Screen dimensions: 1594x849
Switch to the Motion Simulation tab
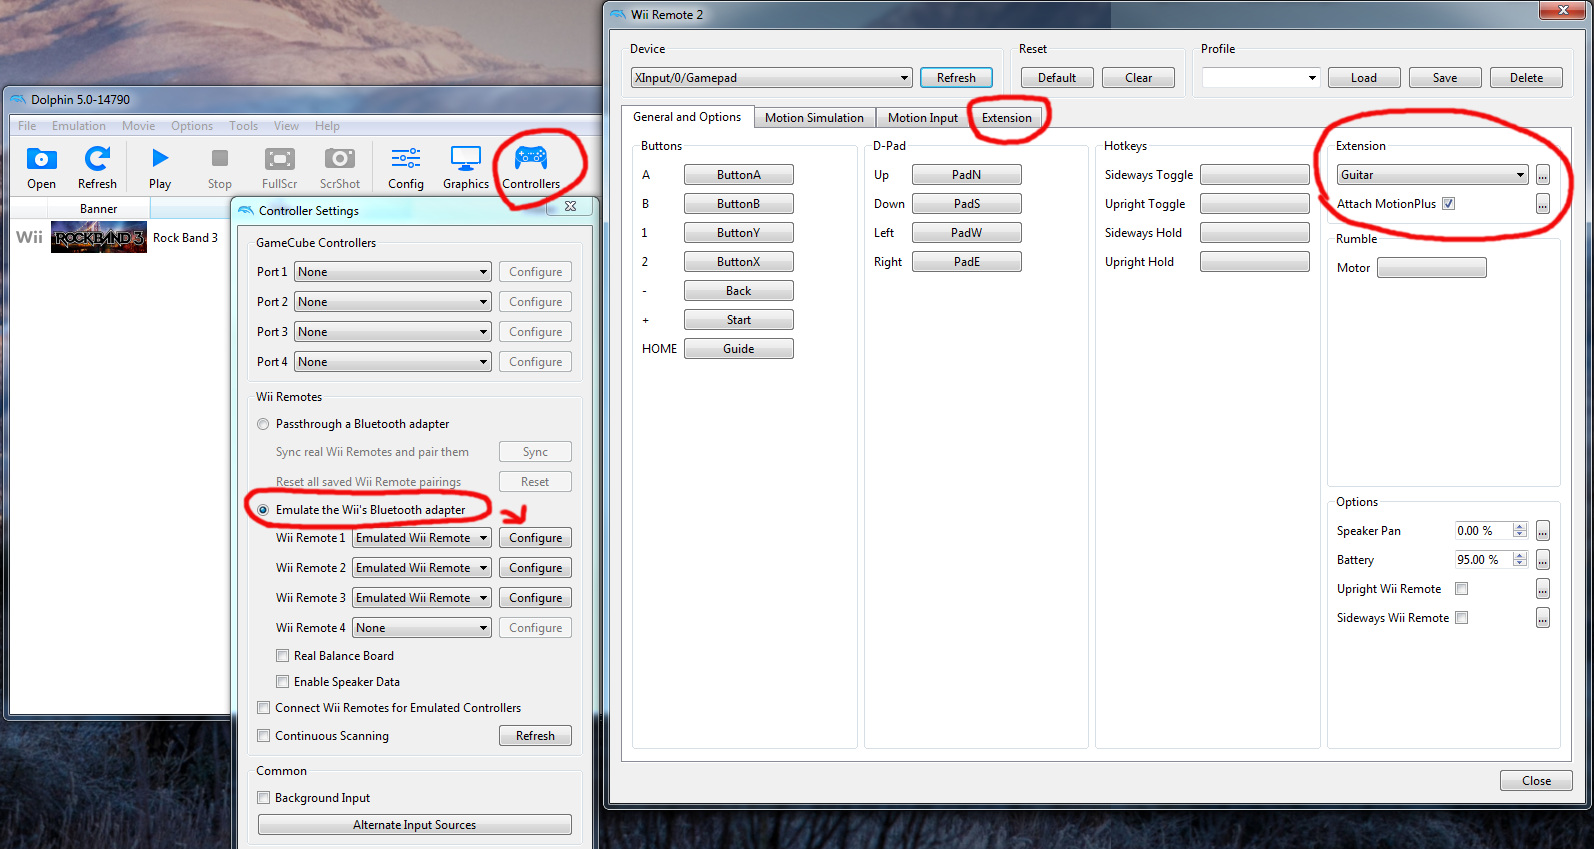coord(814,118)
